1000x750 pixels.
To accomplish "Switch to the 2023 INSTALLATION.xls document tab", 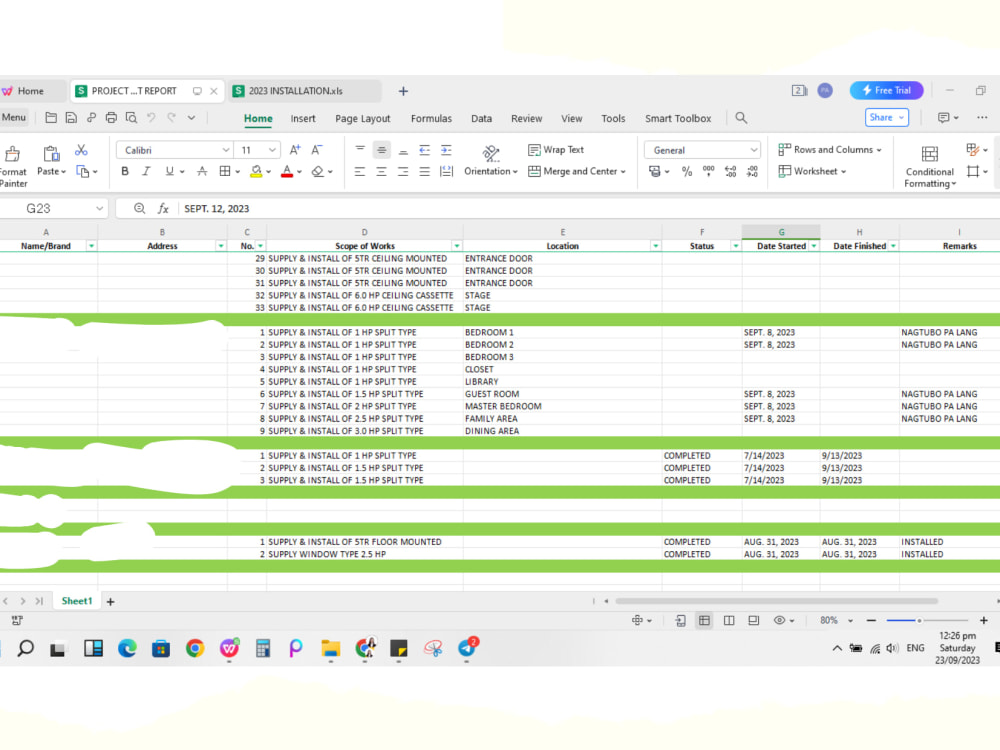I will click(x=300, y=90).
